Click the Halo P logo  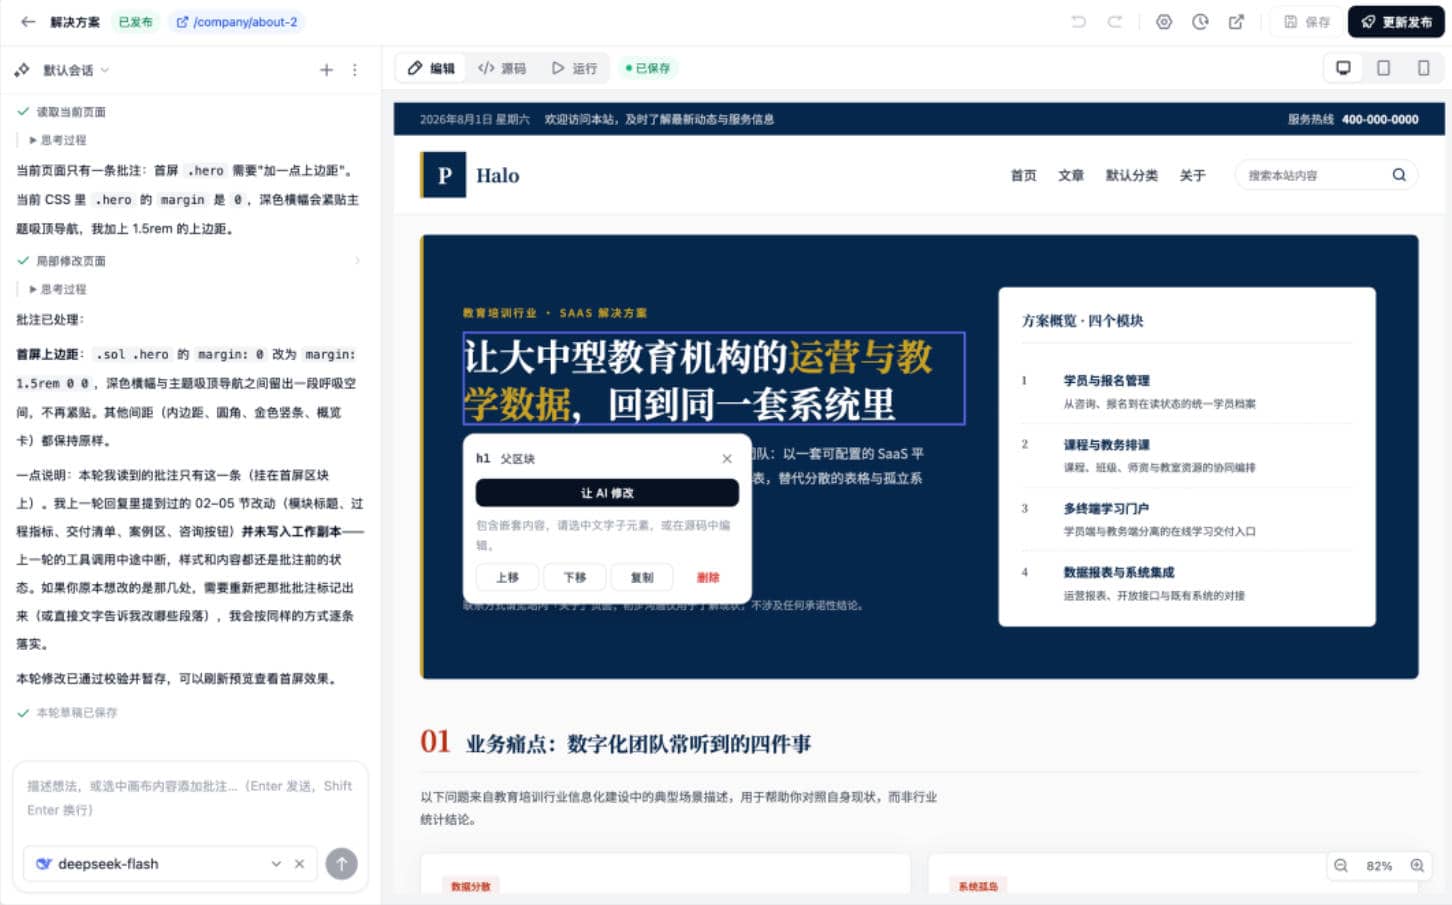(444, 175)
